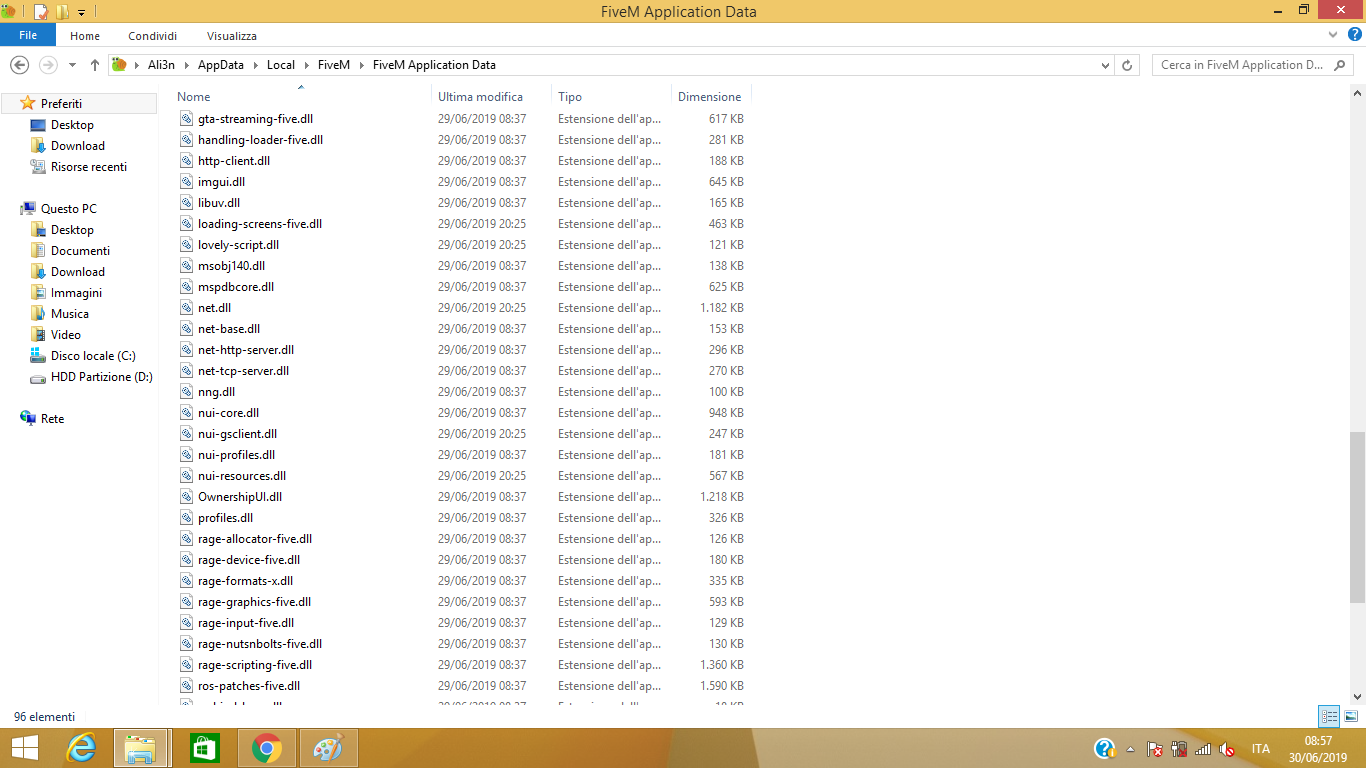Select Questo PC in navigation pane

[68, 209]
